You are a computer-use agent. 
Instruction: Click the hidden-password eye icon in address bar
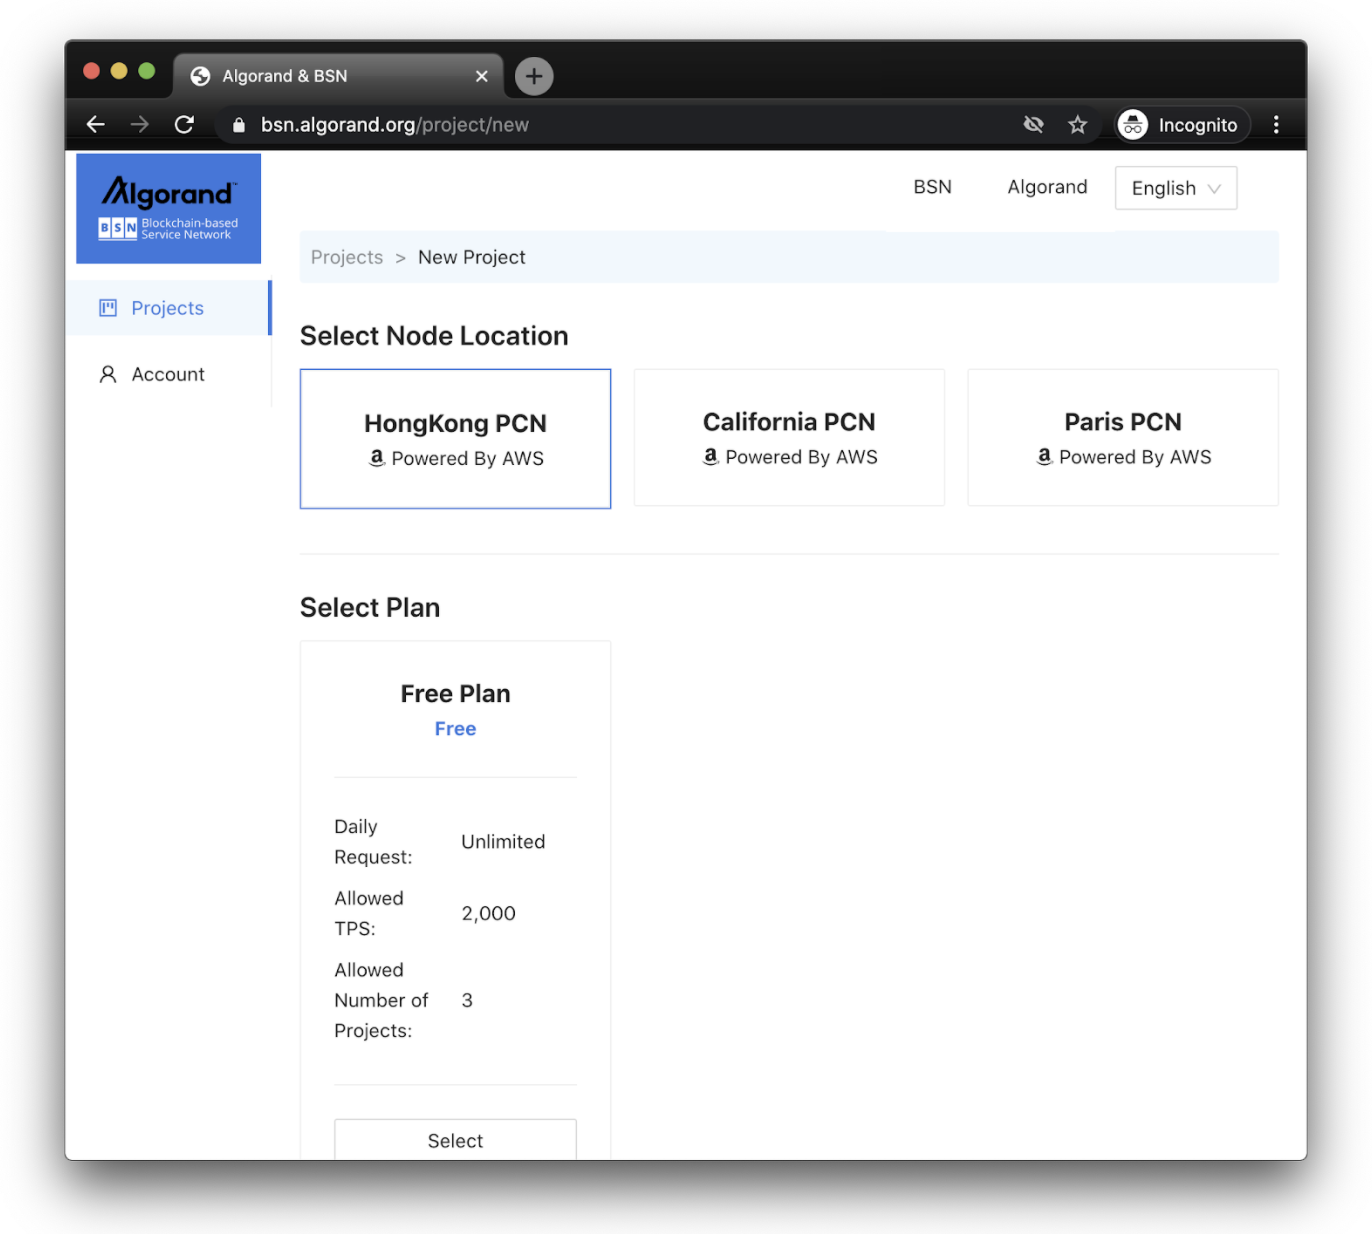[x=1033, y=124]
